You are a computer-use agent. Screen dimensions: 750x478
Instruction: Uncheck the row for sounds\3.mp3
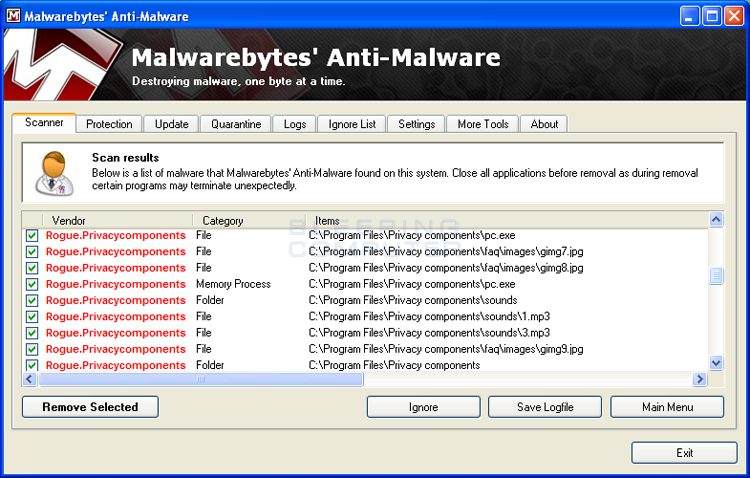tap(32, 333)
